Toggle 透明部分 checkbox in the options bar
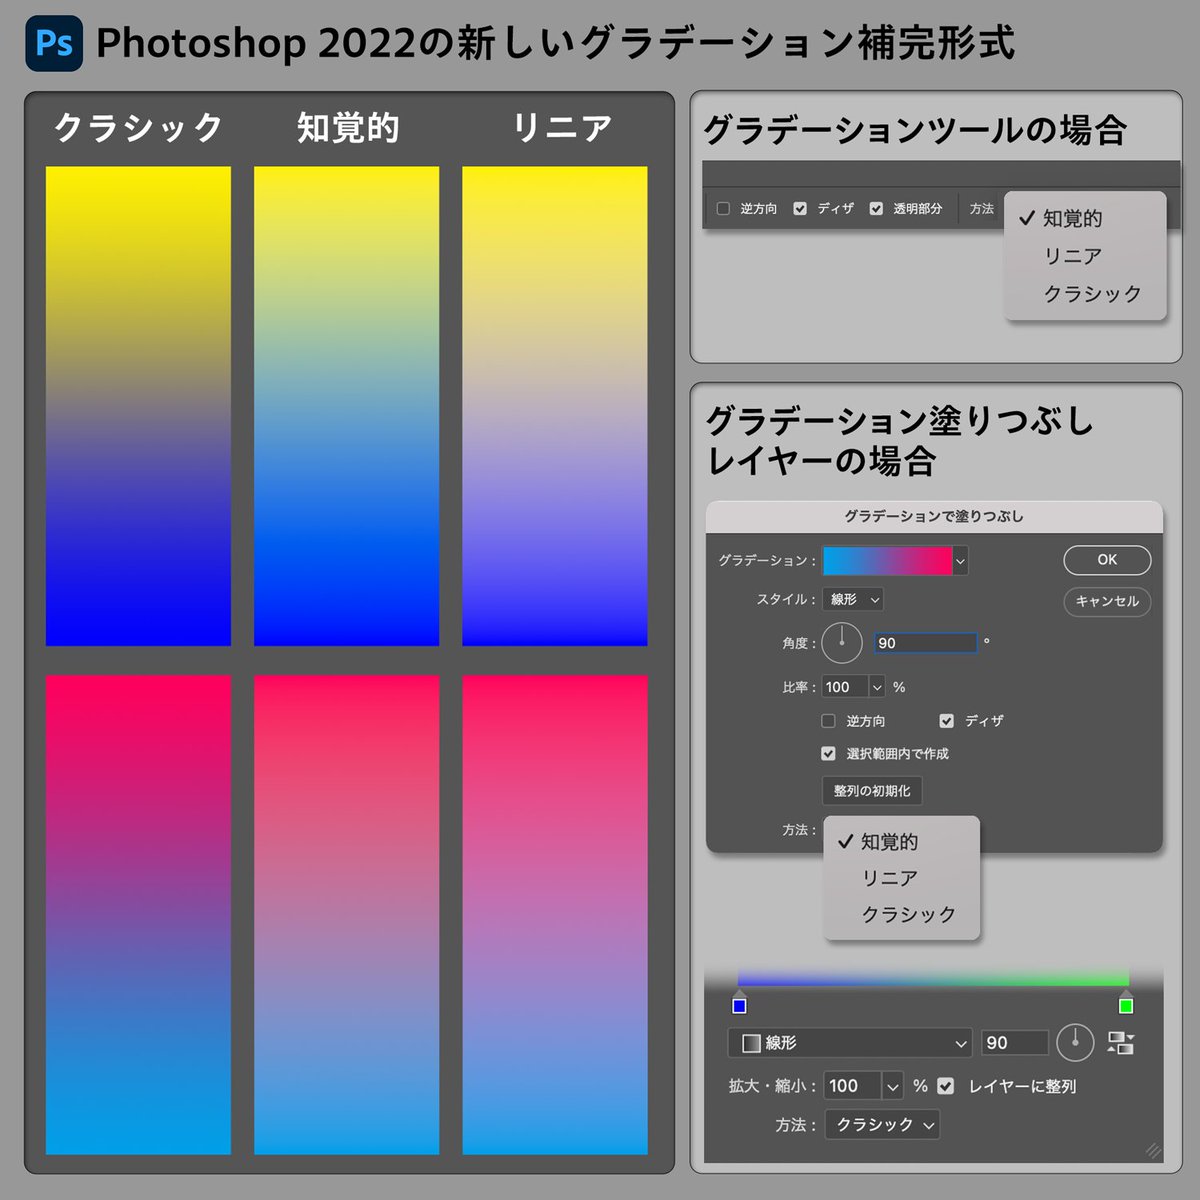The height and width of the screenshot is (1200, 1200). [876, 208]
